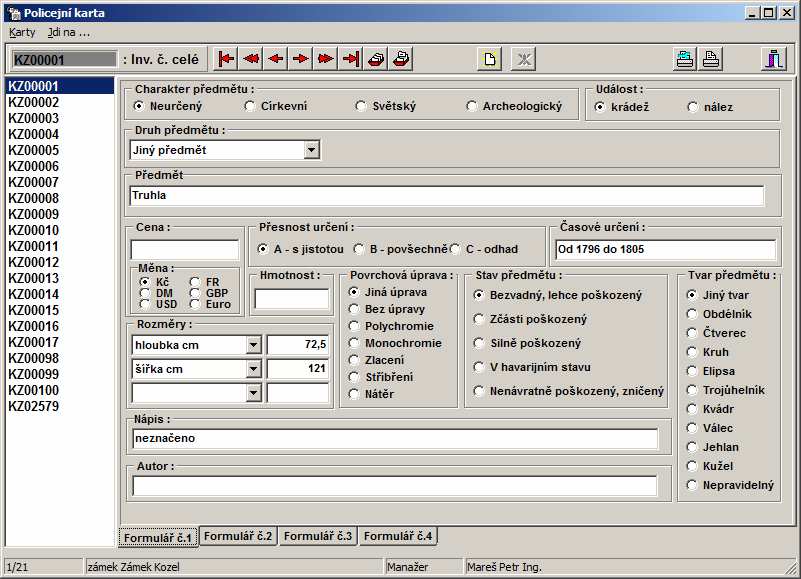The height and width of the screenshot is (579, 801).
Task: Switch to Formulář č.3 tab
Action: [x=318, y=537]
